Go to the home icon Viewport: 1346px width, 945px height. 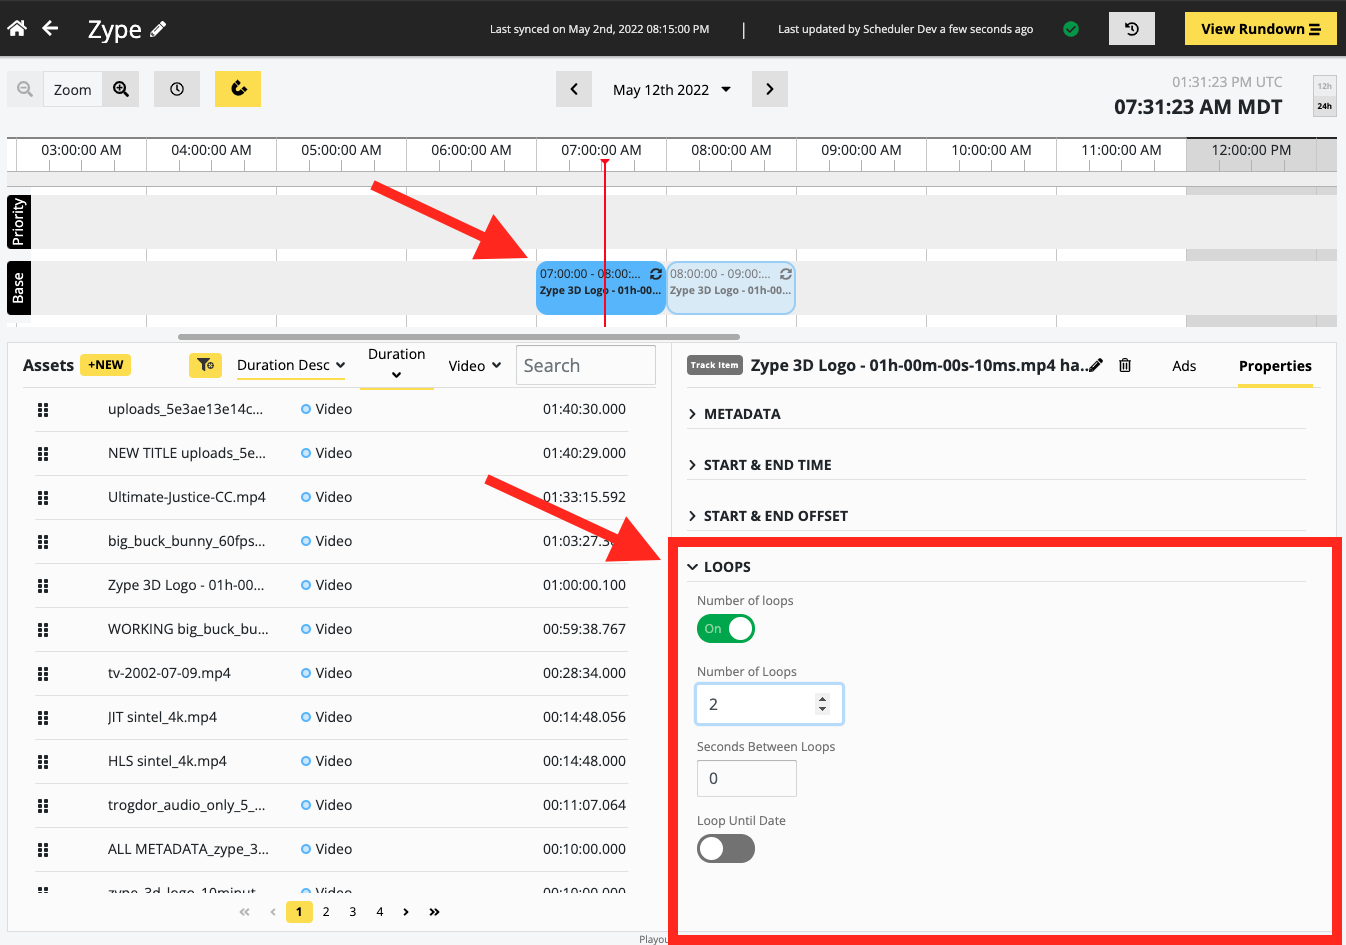point(17,28)
